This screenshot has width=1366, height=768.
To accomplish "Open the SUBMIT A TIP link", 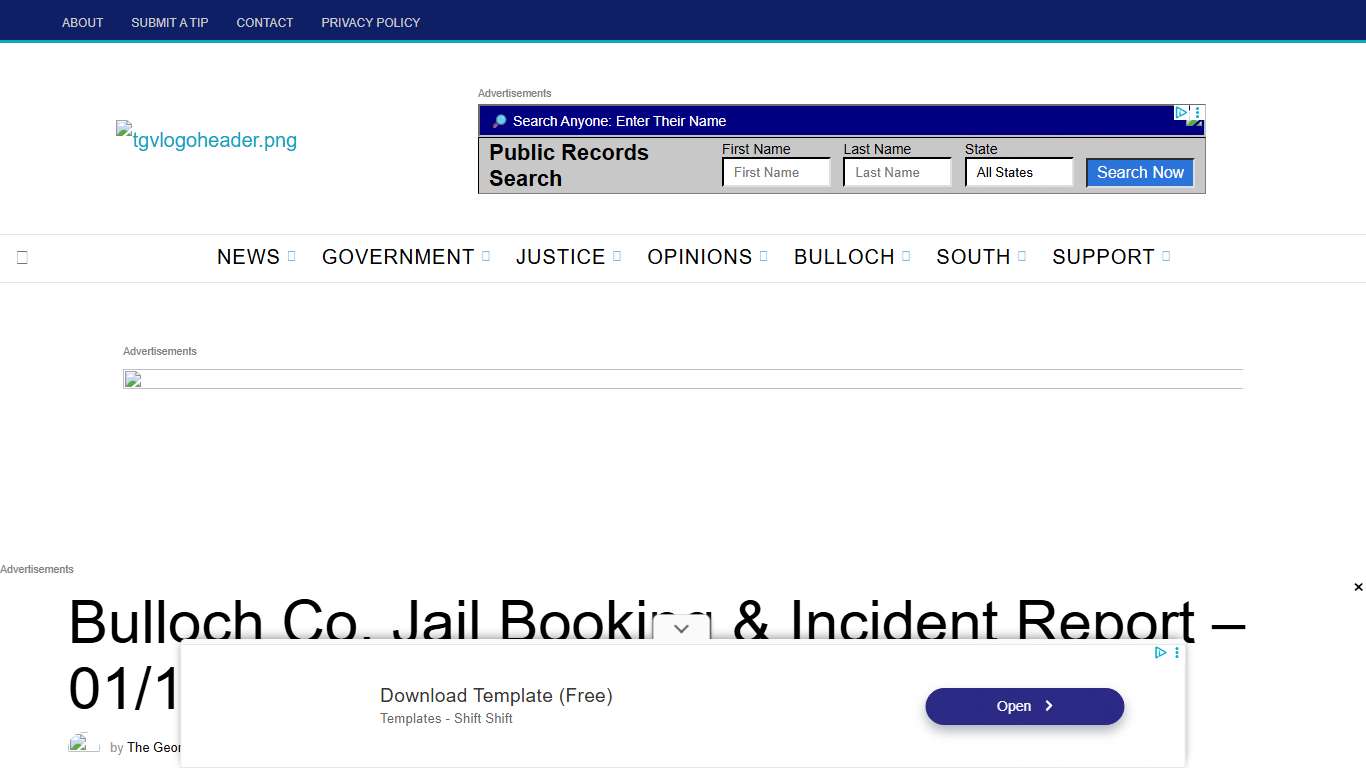I will [169, 22].
